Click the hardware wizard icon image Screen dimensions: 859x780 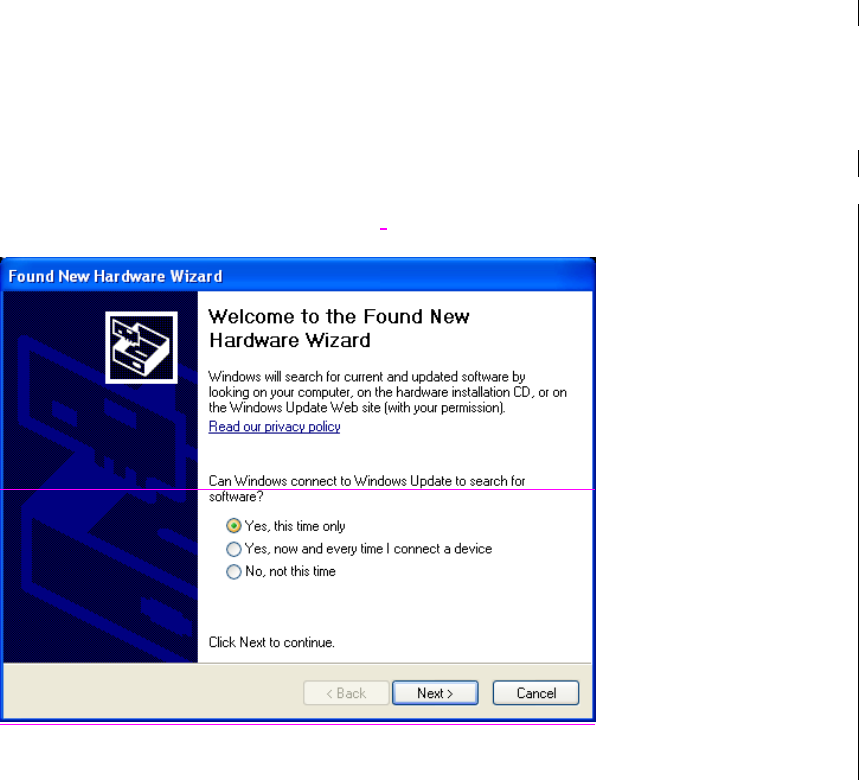point(141,348)
